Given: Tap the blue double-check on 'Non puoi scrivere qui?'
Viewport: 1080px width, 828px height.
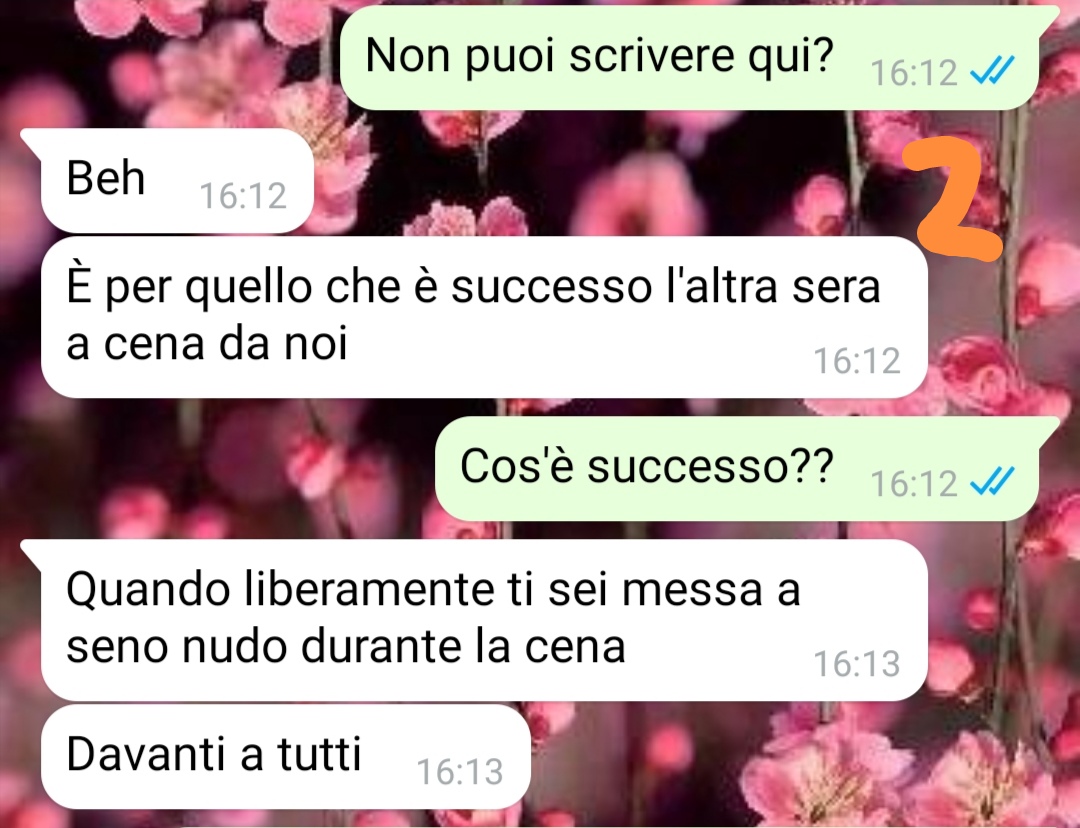Looking at the screenshot, I should (992, 70).
